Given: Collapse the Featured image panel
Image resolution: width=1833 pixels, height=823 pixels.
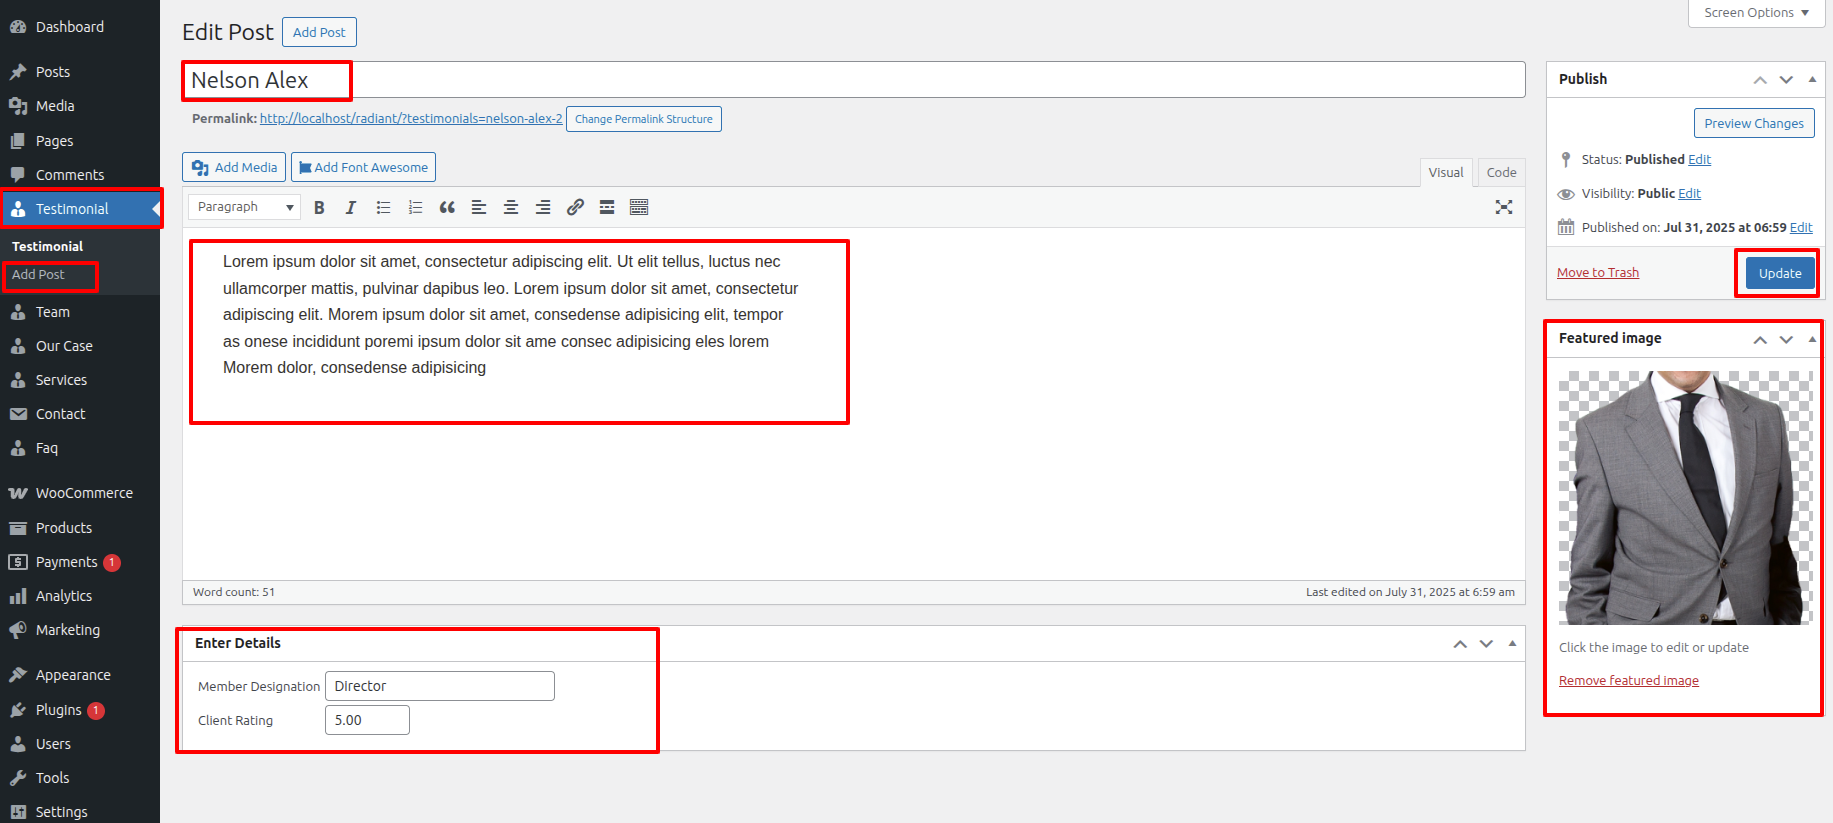Looking at the screenshot, I should (x=1812, y=339).
